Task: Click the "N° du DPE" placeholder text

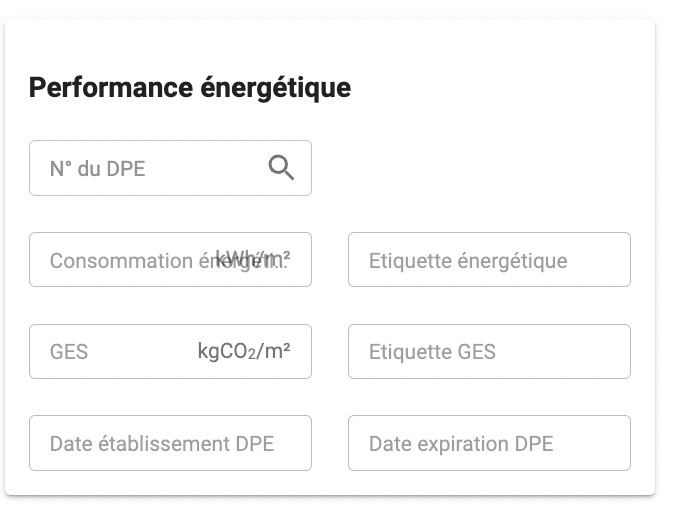Action: pos(97,169)
